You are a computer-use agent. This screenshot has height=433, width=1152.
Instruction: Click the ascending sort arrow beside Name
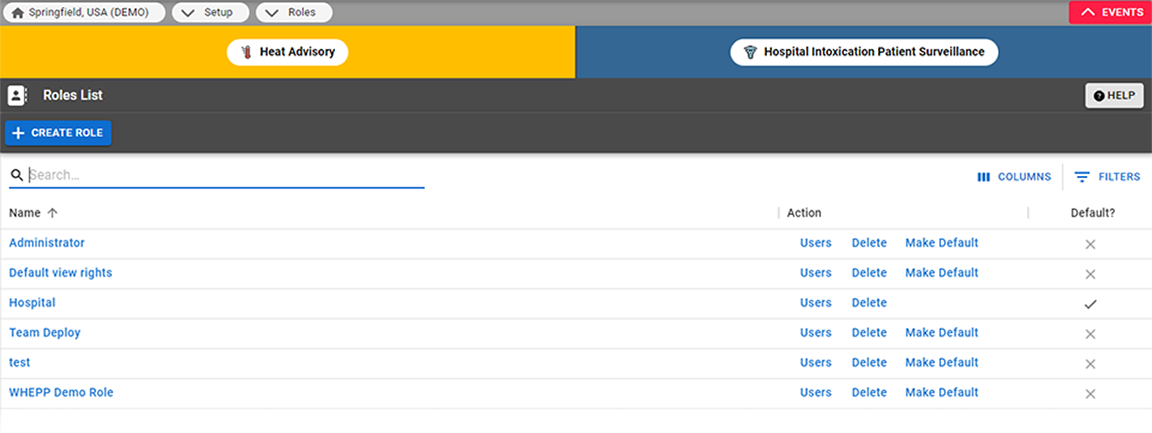(52, 213)
